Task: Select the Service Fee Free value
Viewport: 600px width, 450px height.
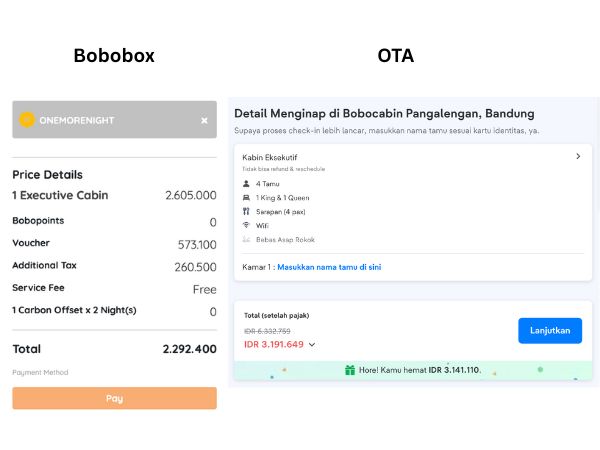Action: click(205, 289)
